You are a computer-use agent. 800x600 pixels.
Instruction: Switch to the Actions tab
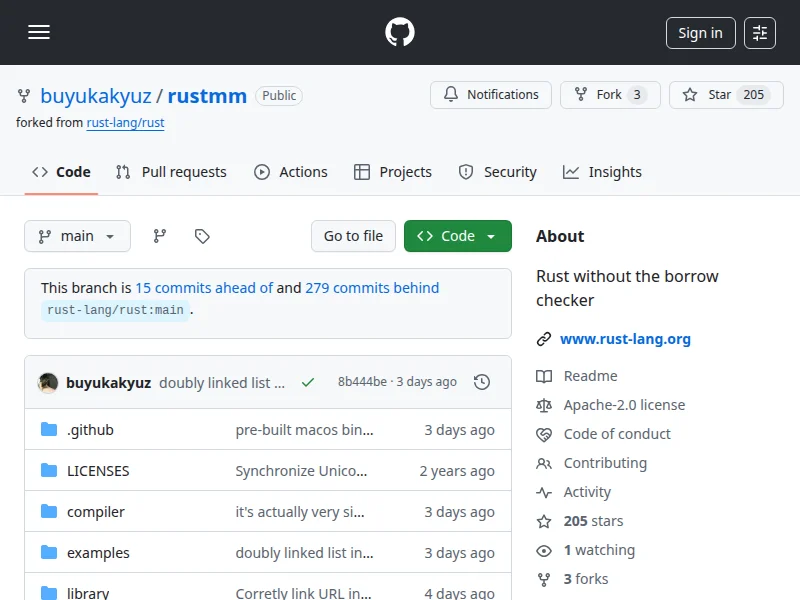click(x=291, y=172)
